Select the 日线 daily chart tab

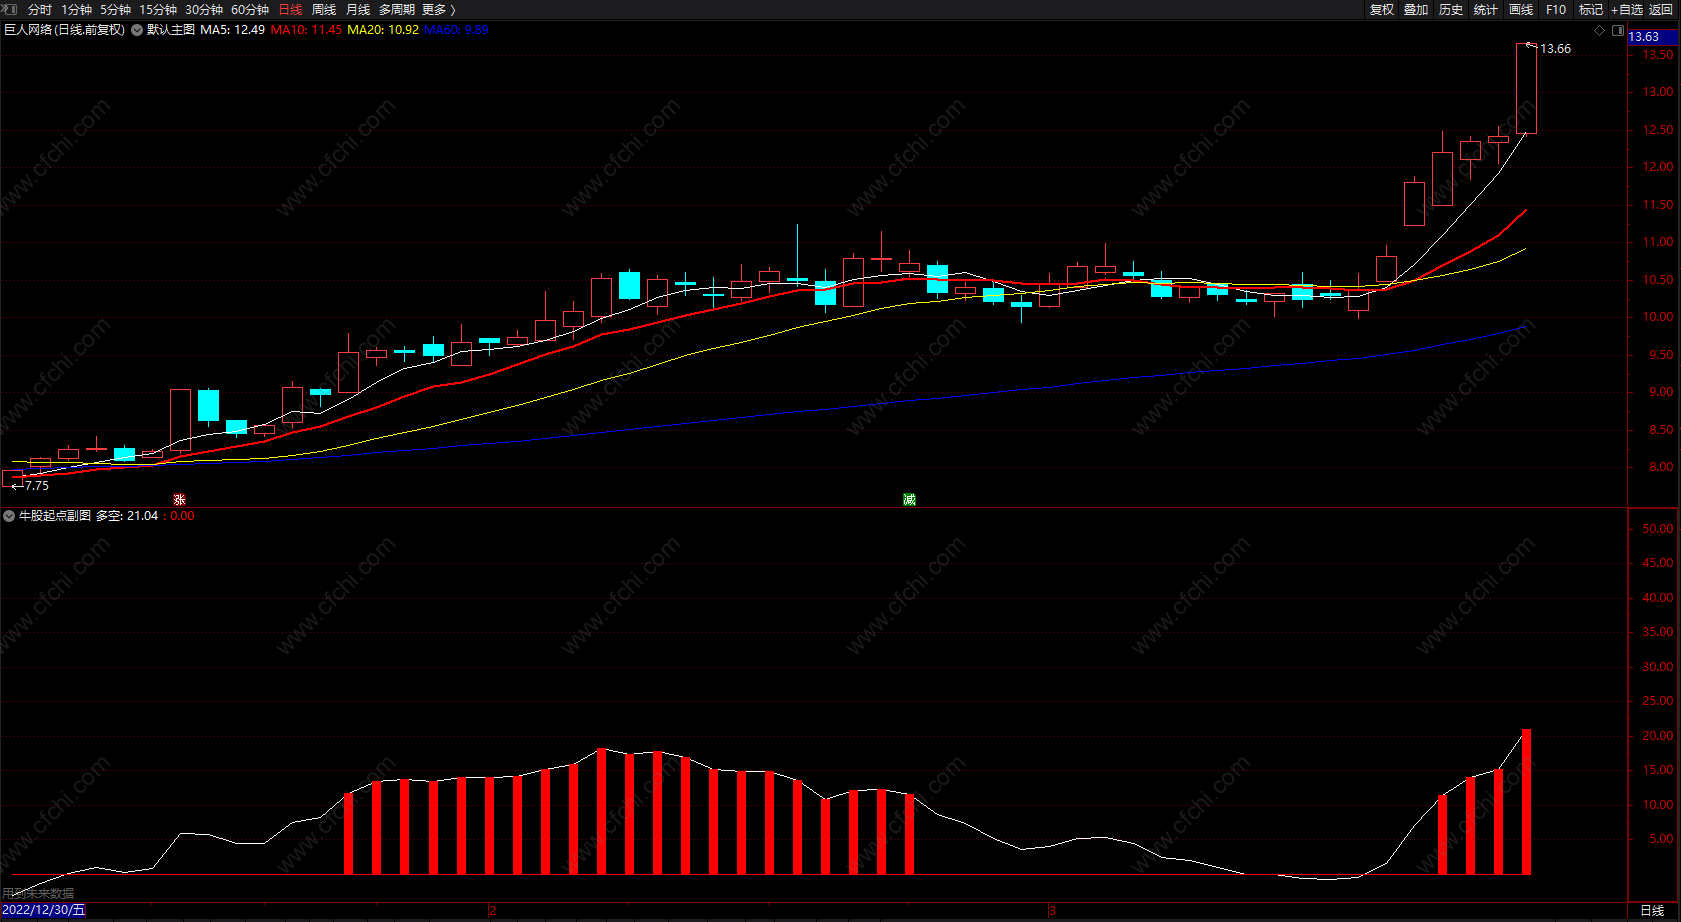pos(290,10)
